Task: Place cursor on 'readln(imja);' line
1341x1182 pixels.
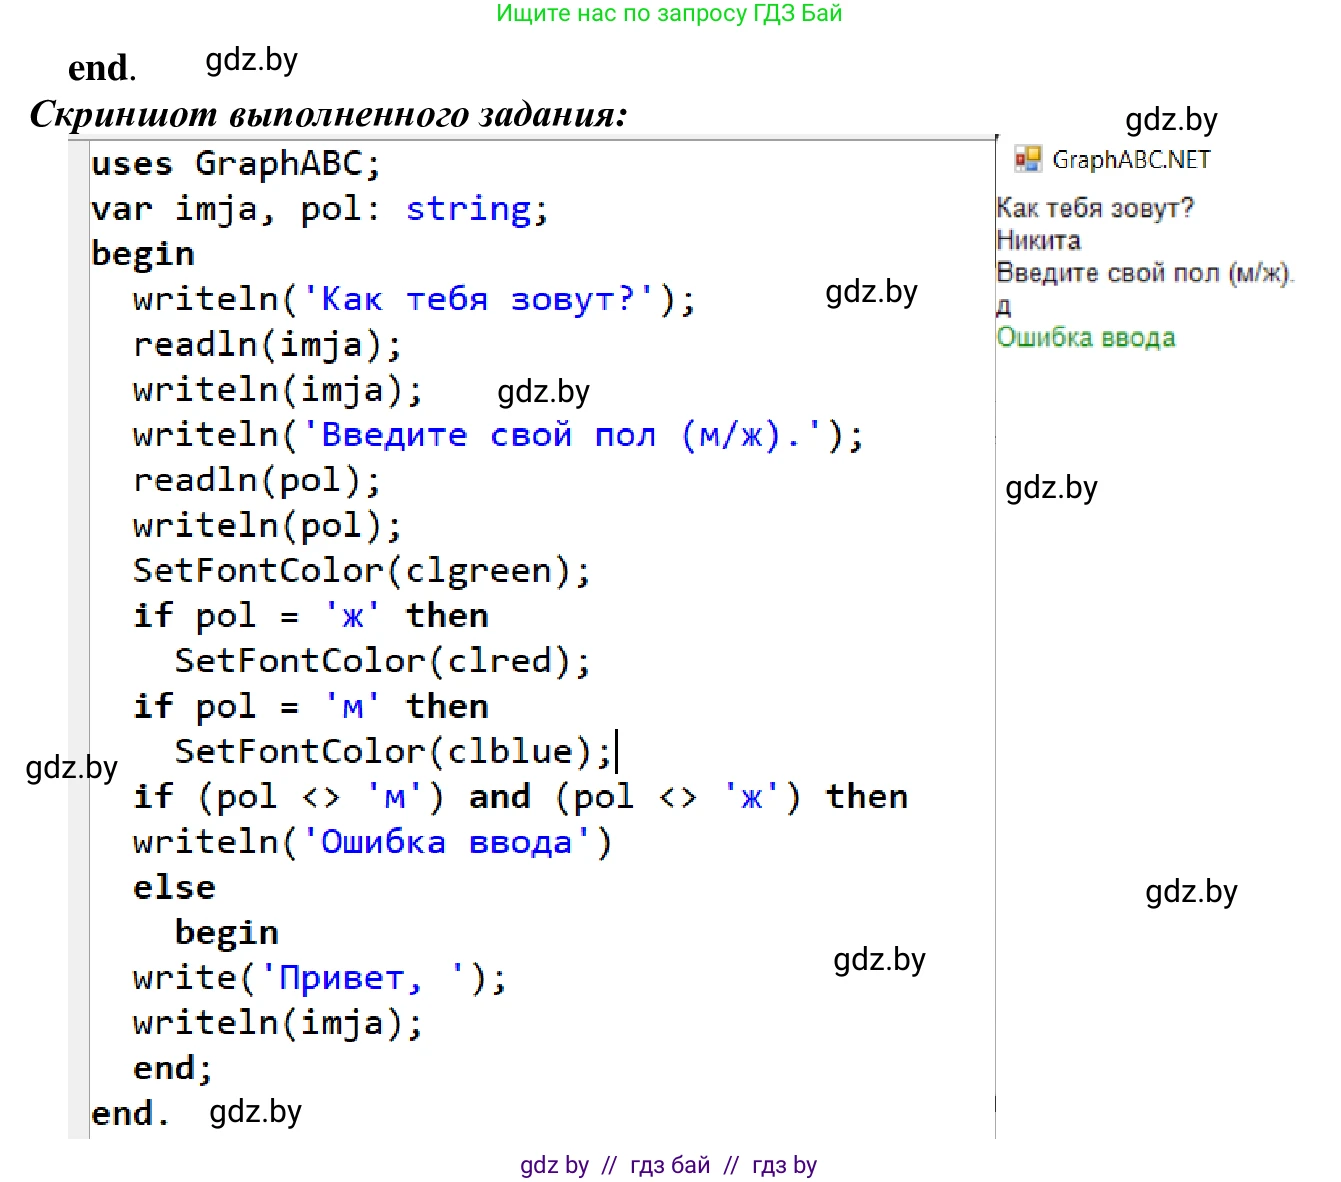Action: [267, 345]
